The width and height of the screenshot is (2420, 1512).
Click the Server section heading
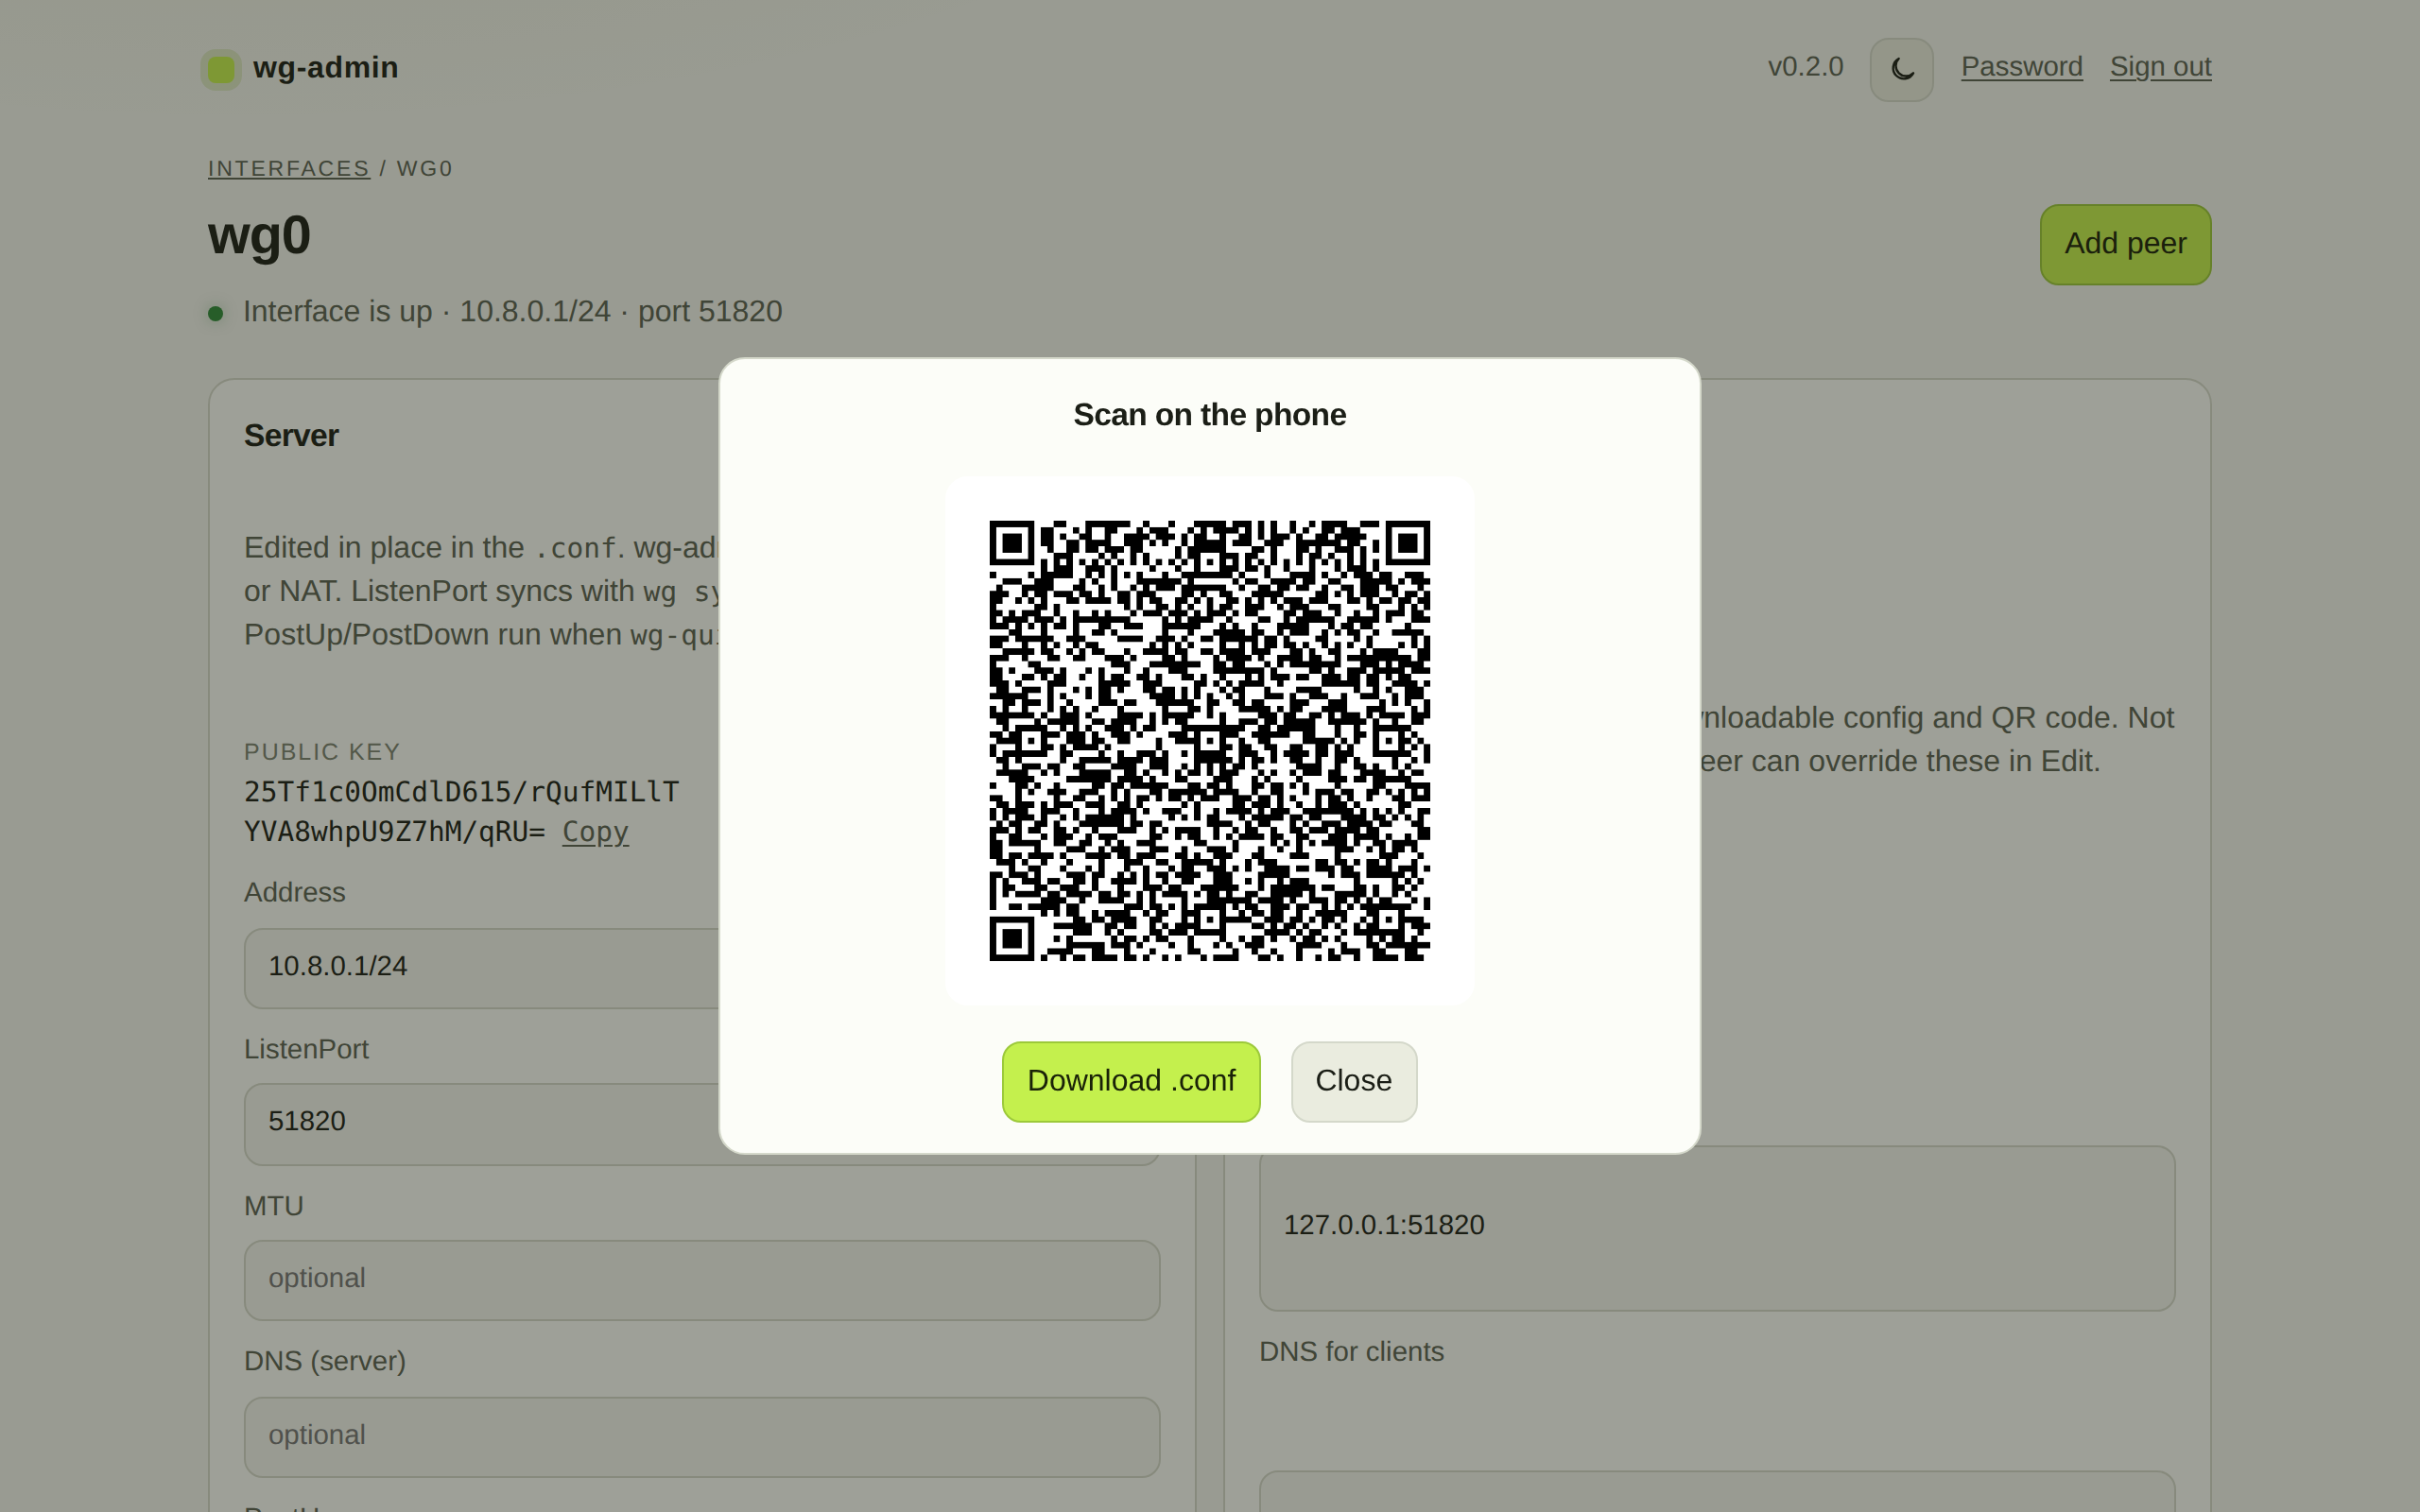(x=291, y=436)
